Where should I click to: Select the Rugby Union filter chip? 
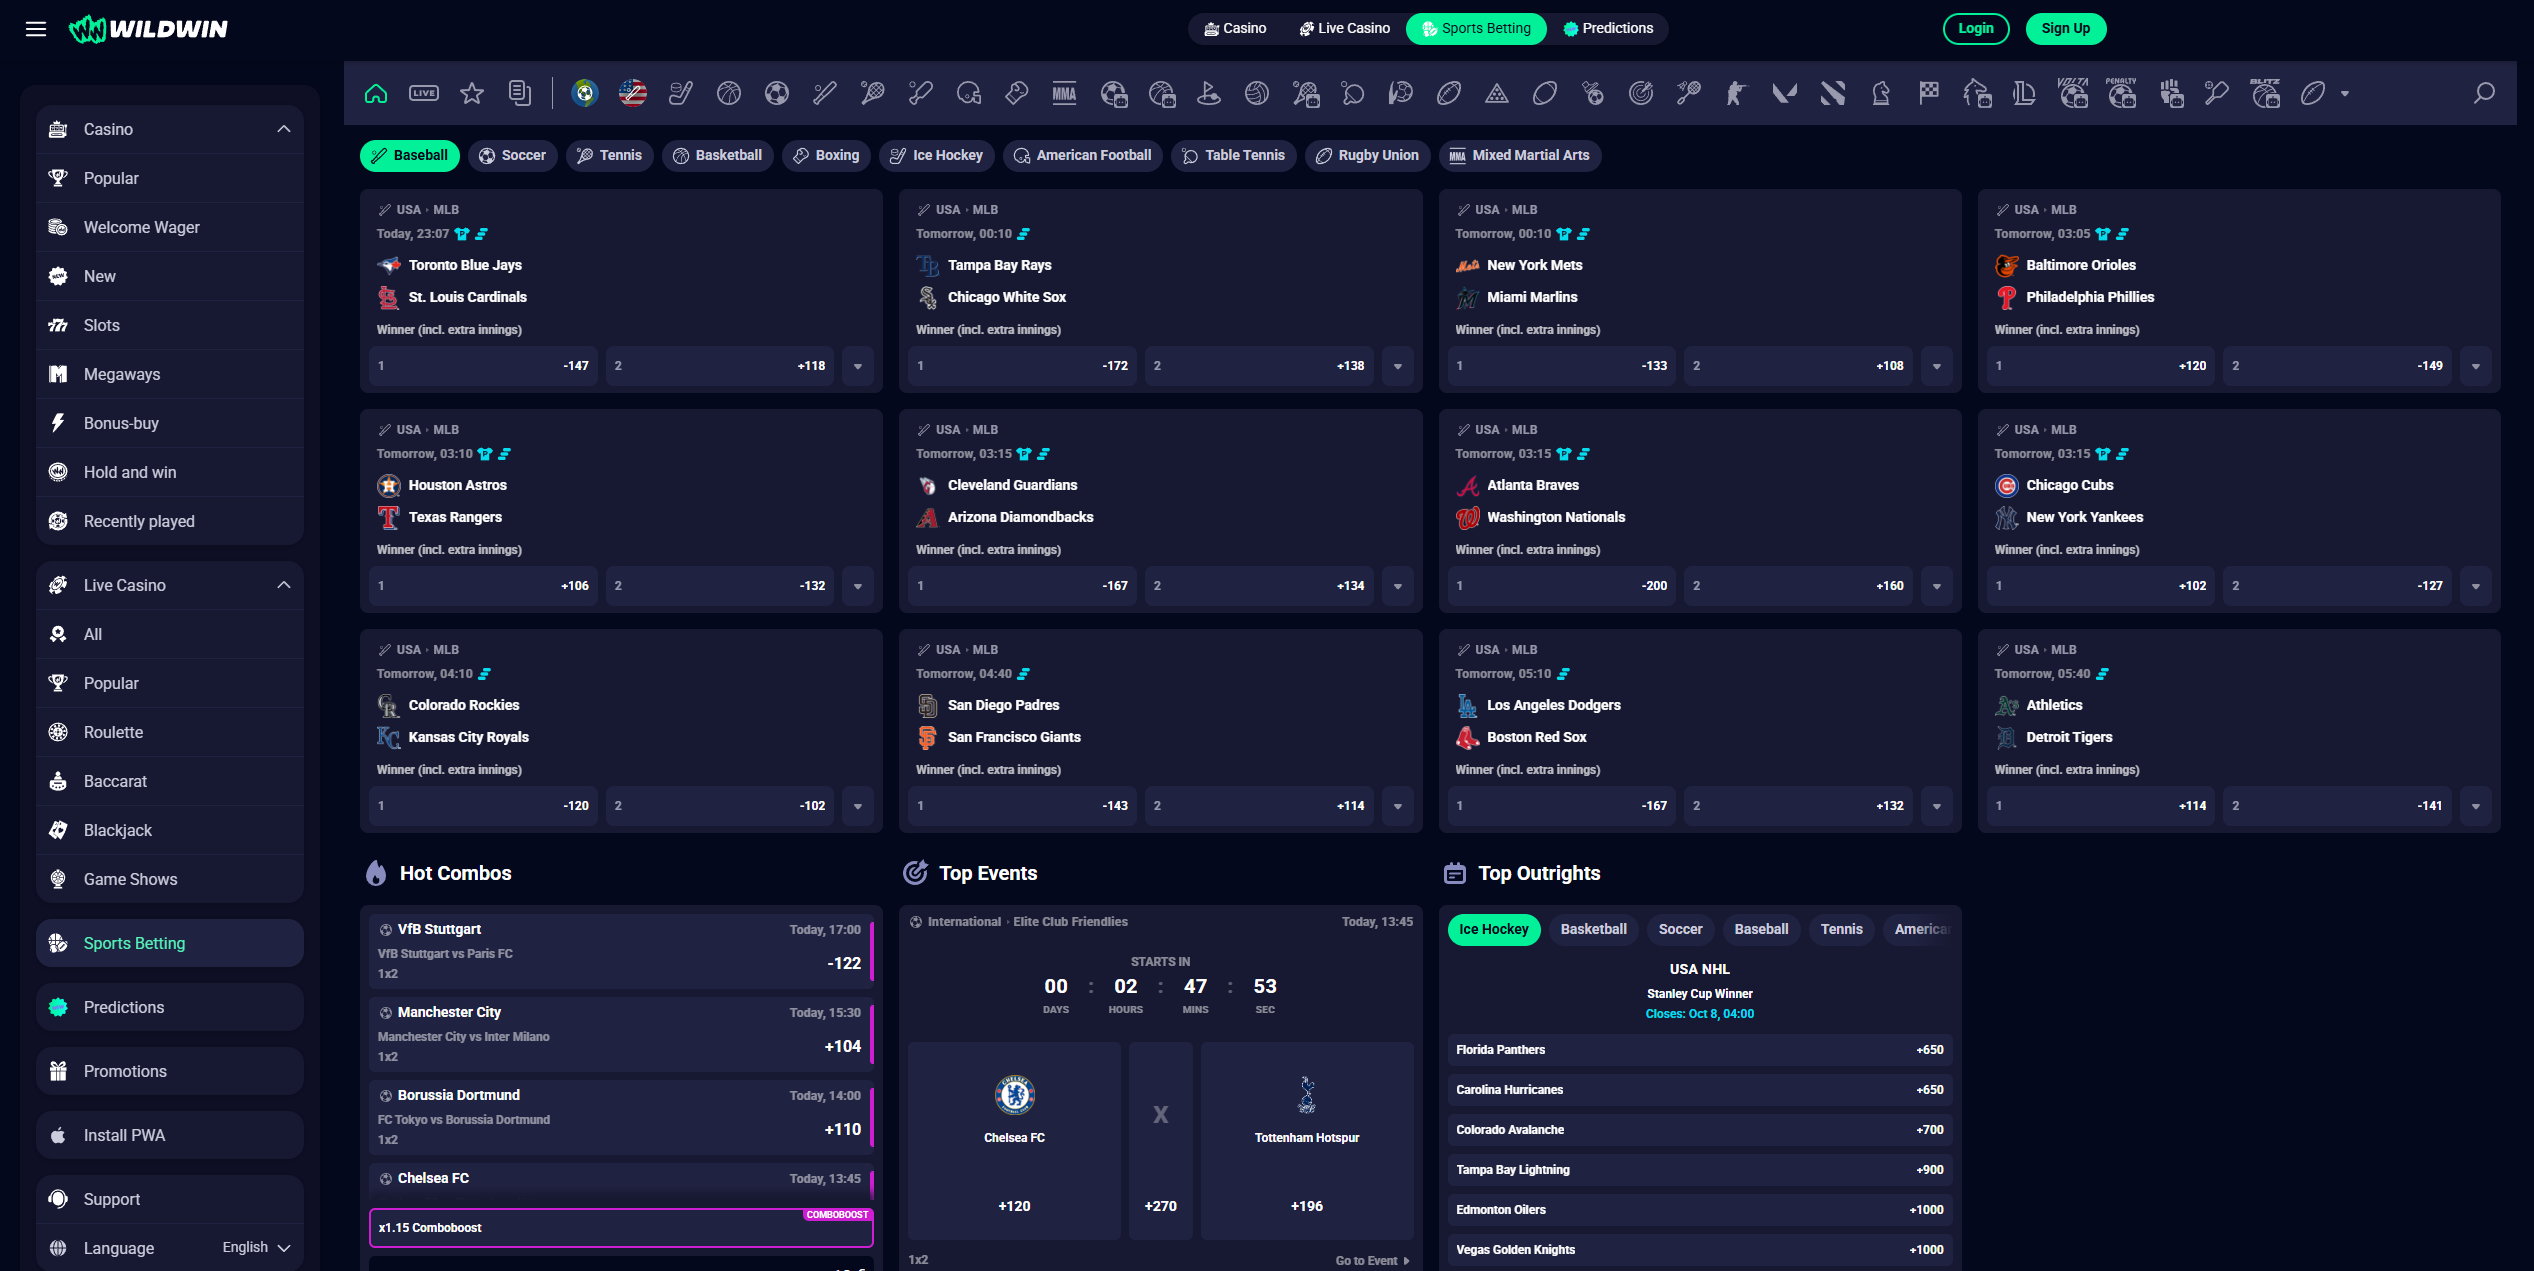tap(1367, 155)
